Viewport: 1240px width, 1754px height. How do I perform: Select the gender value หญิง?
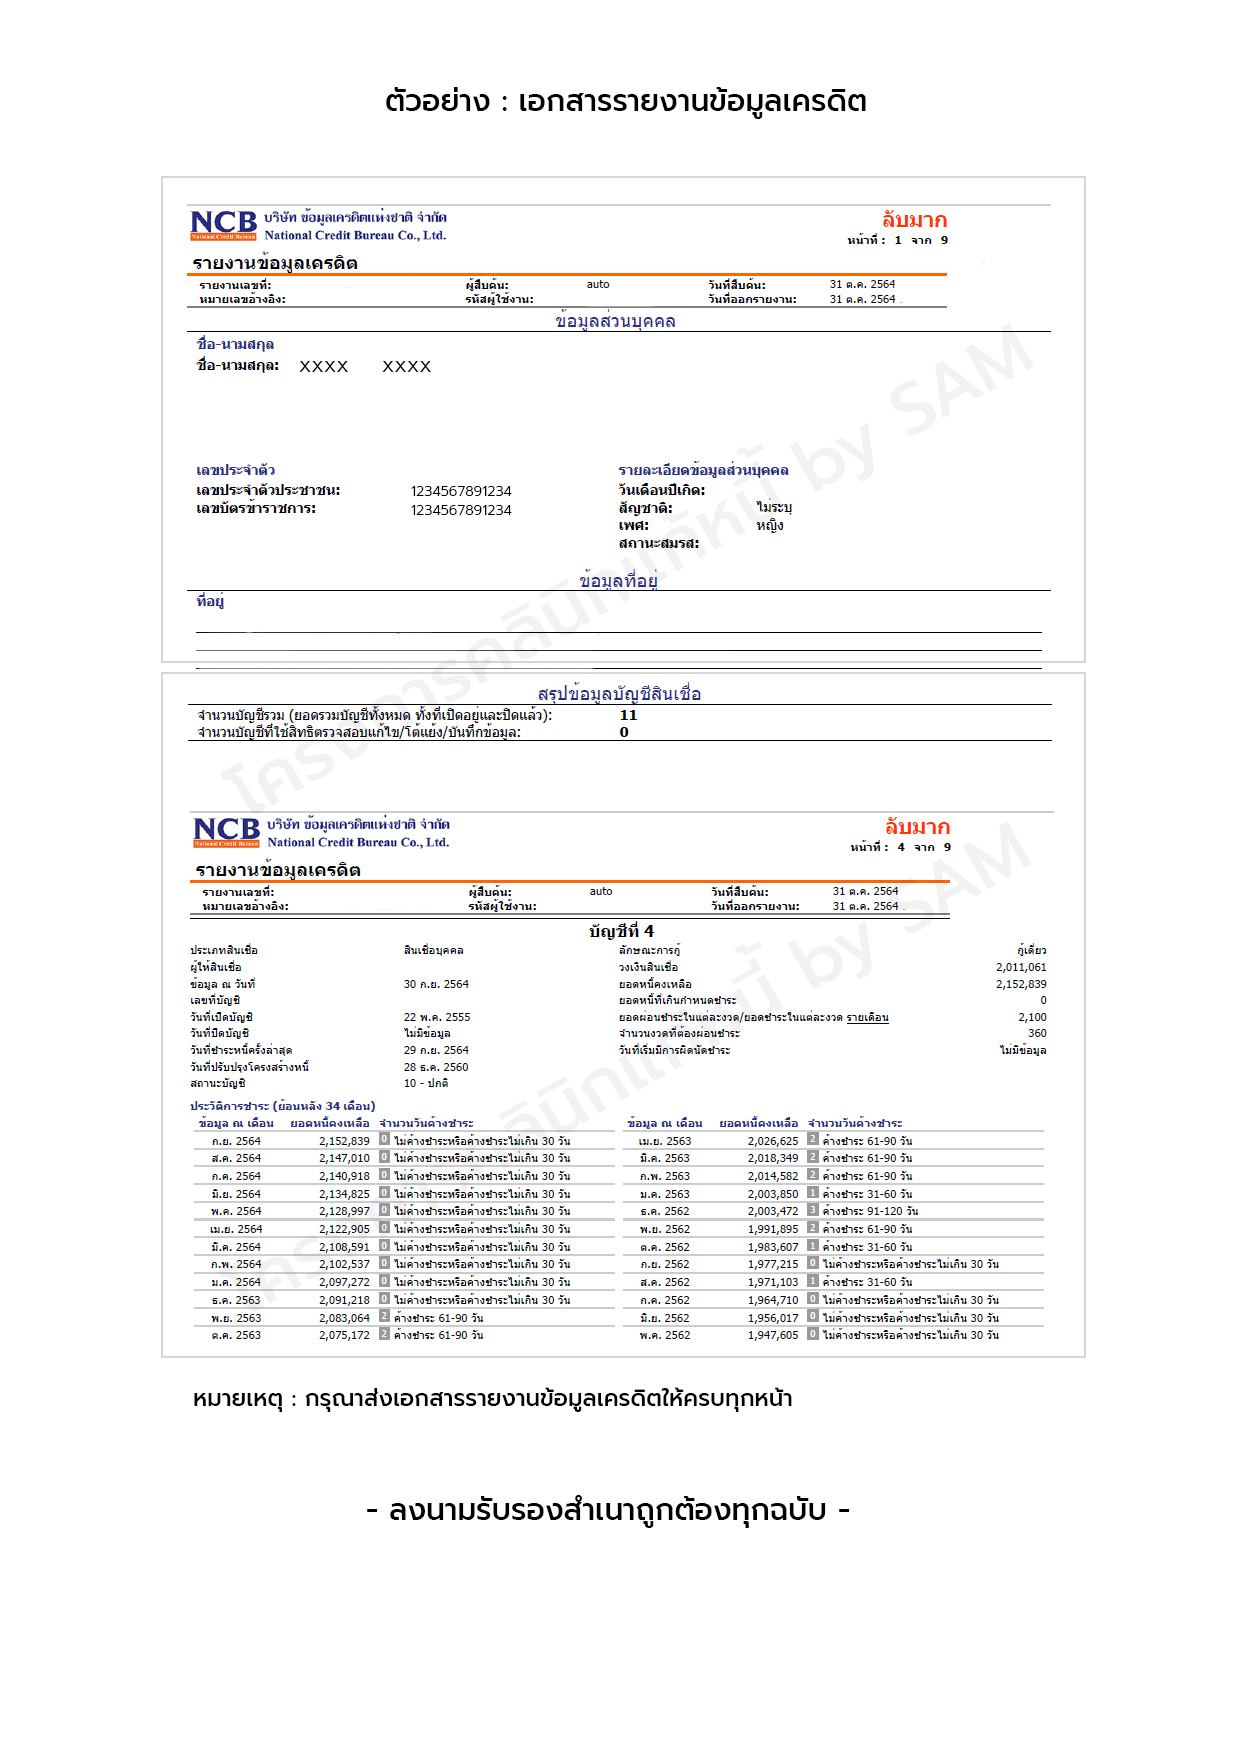coord(770,526)
